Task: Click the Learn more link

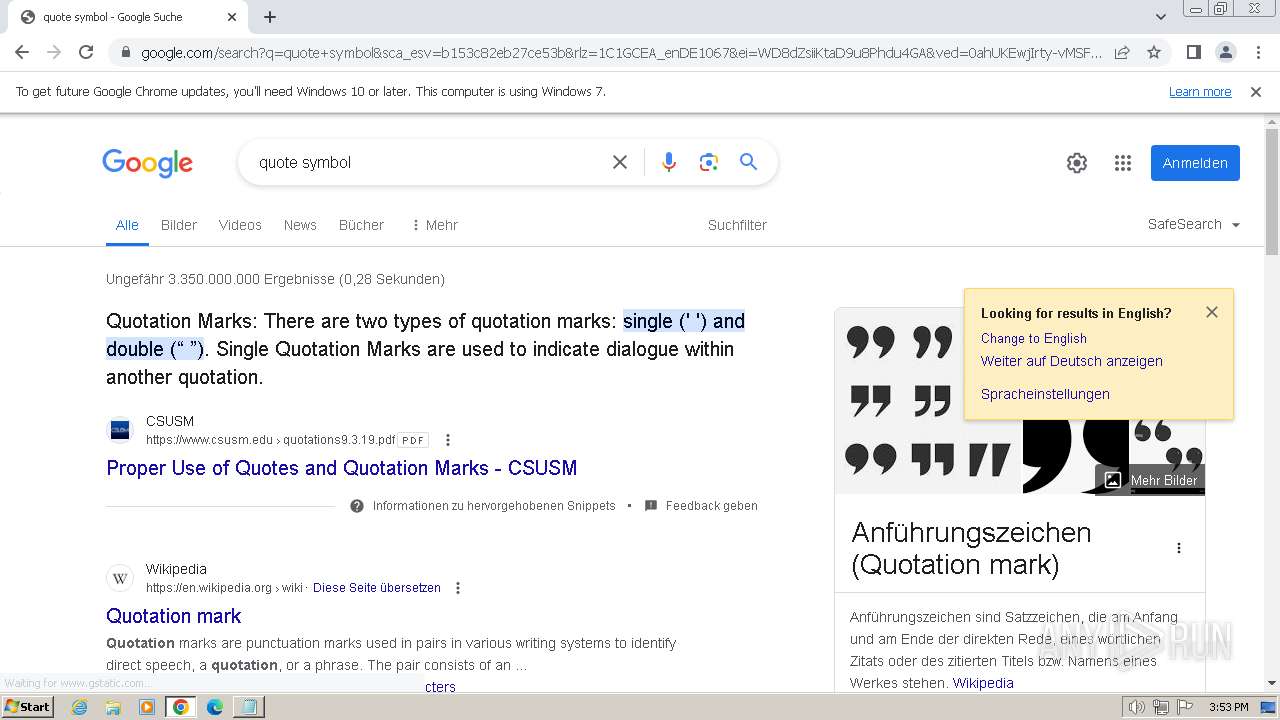Action: coord(1200,92)
